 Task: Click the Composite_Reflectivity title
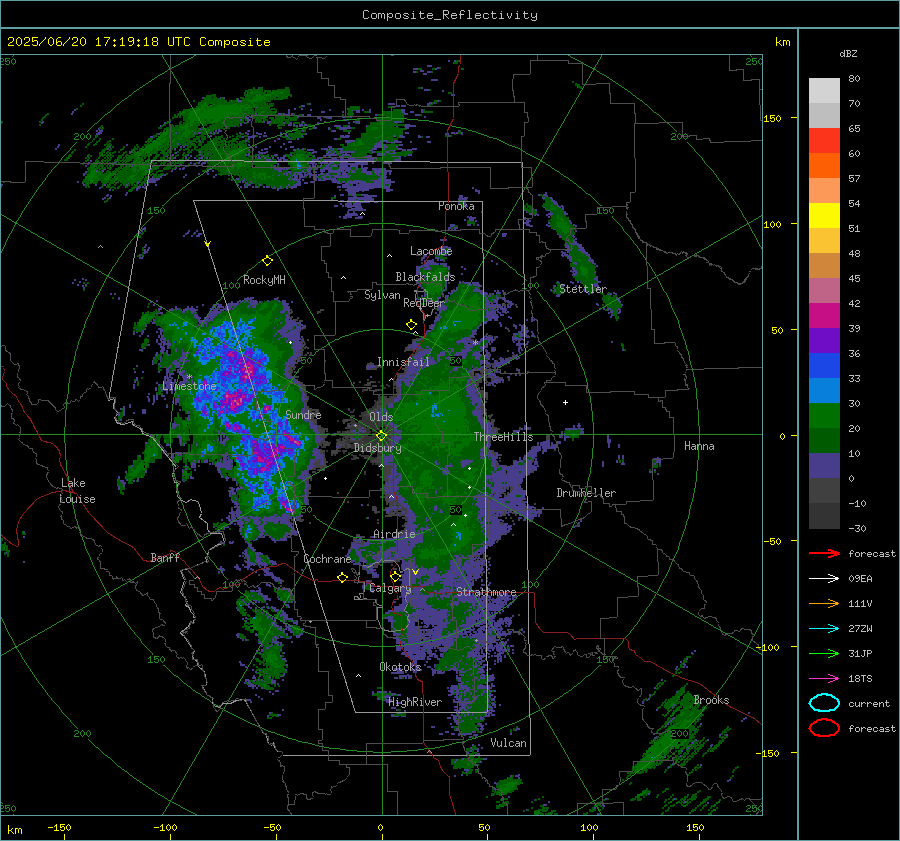pyautogui.click(x=449, y=15)
